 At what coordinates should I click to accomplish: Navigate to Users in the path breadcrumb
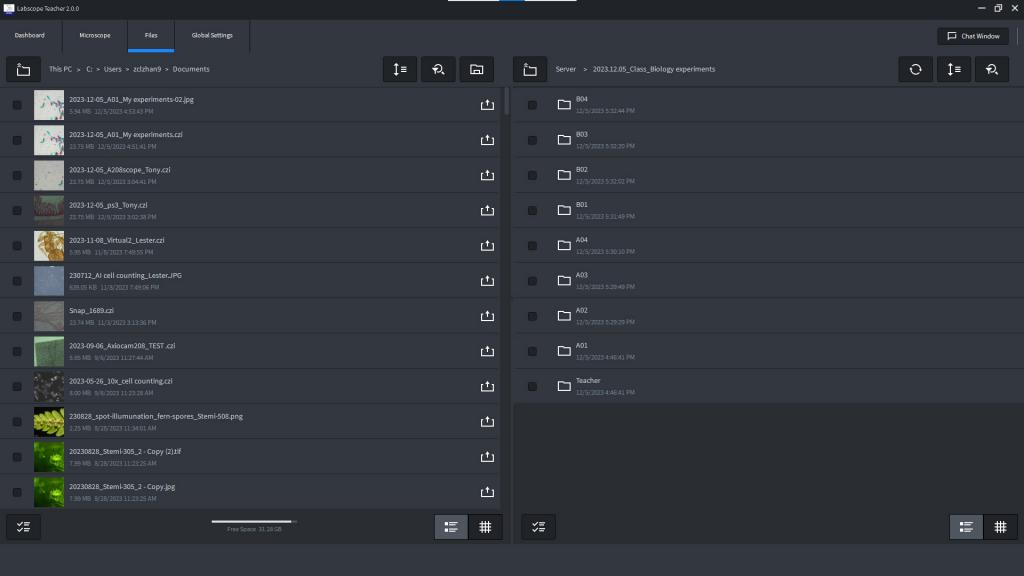[112, 69]
